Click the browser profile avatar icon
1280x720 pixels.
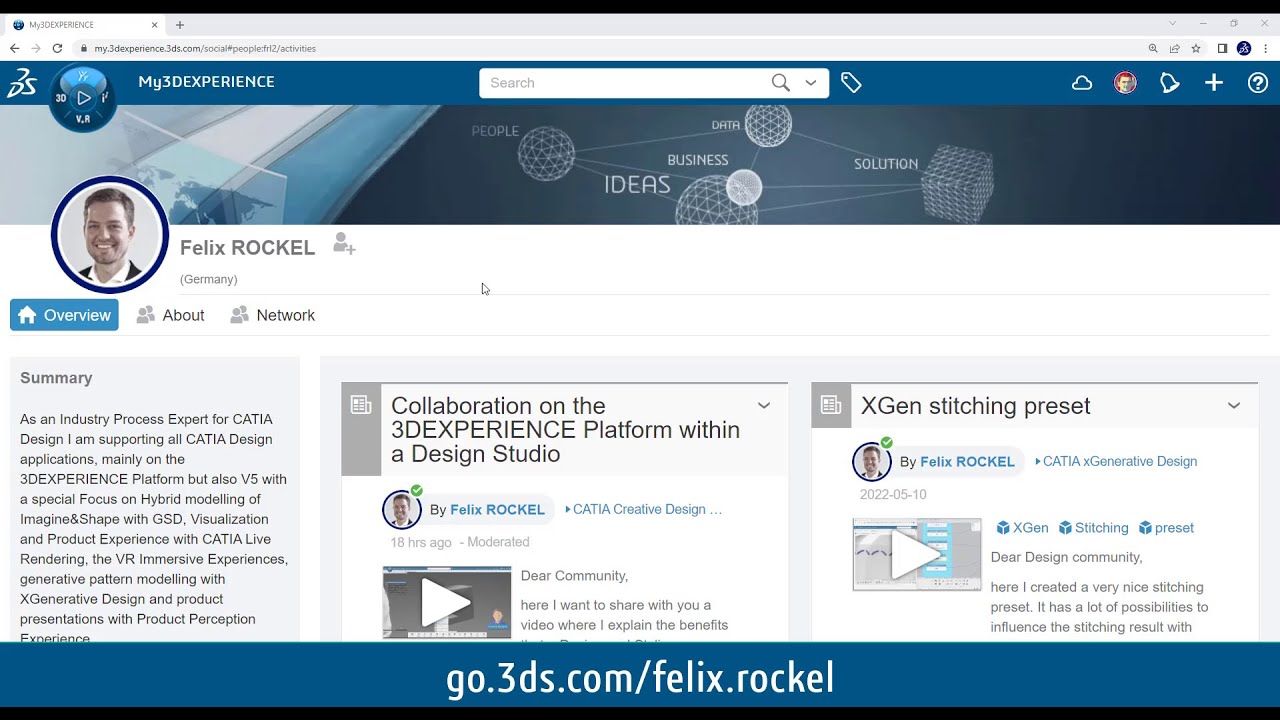pos(1244,48)
